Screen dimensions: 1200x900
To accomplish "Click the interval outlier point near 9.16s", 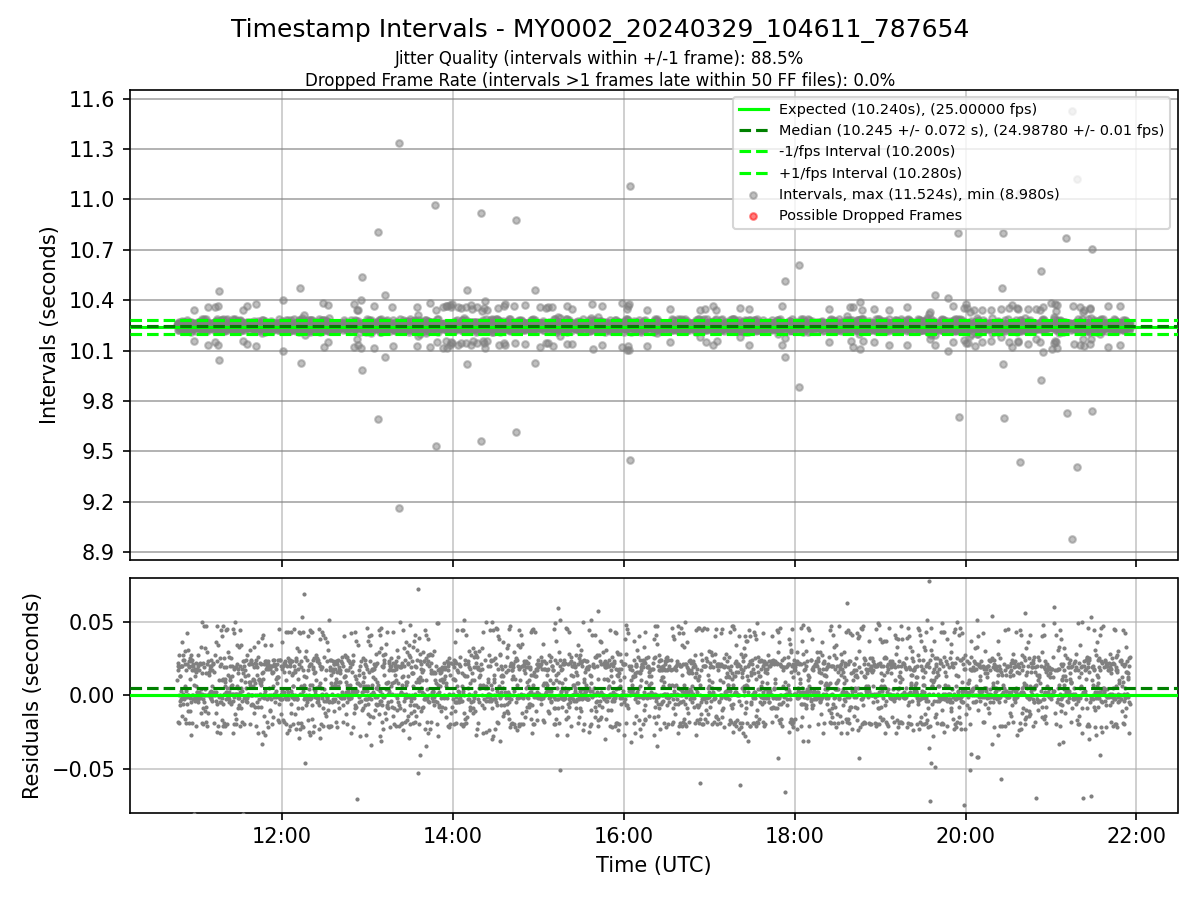I will [x=399, y=508].
